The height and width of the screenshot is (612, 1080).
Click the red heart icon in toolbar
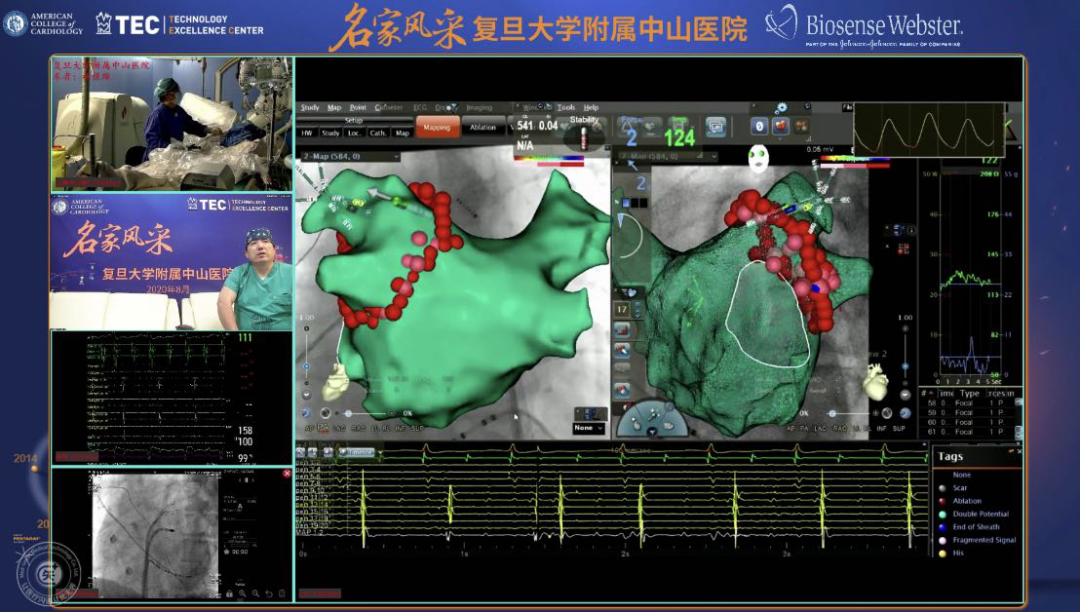click(x=781, y=126)
